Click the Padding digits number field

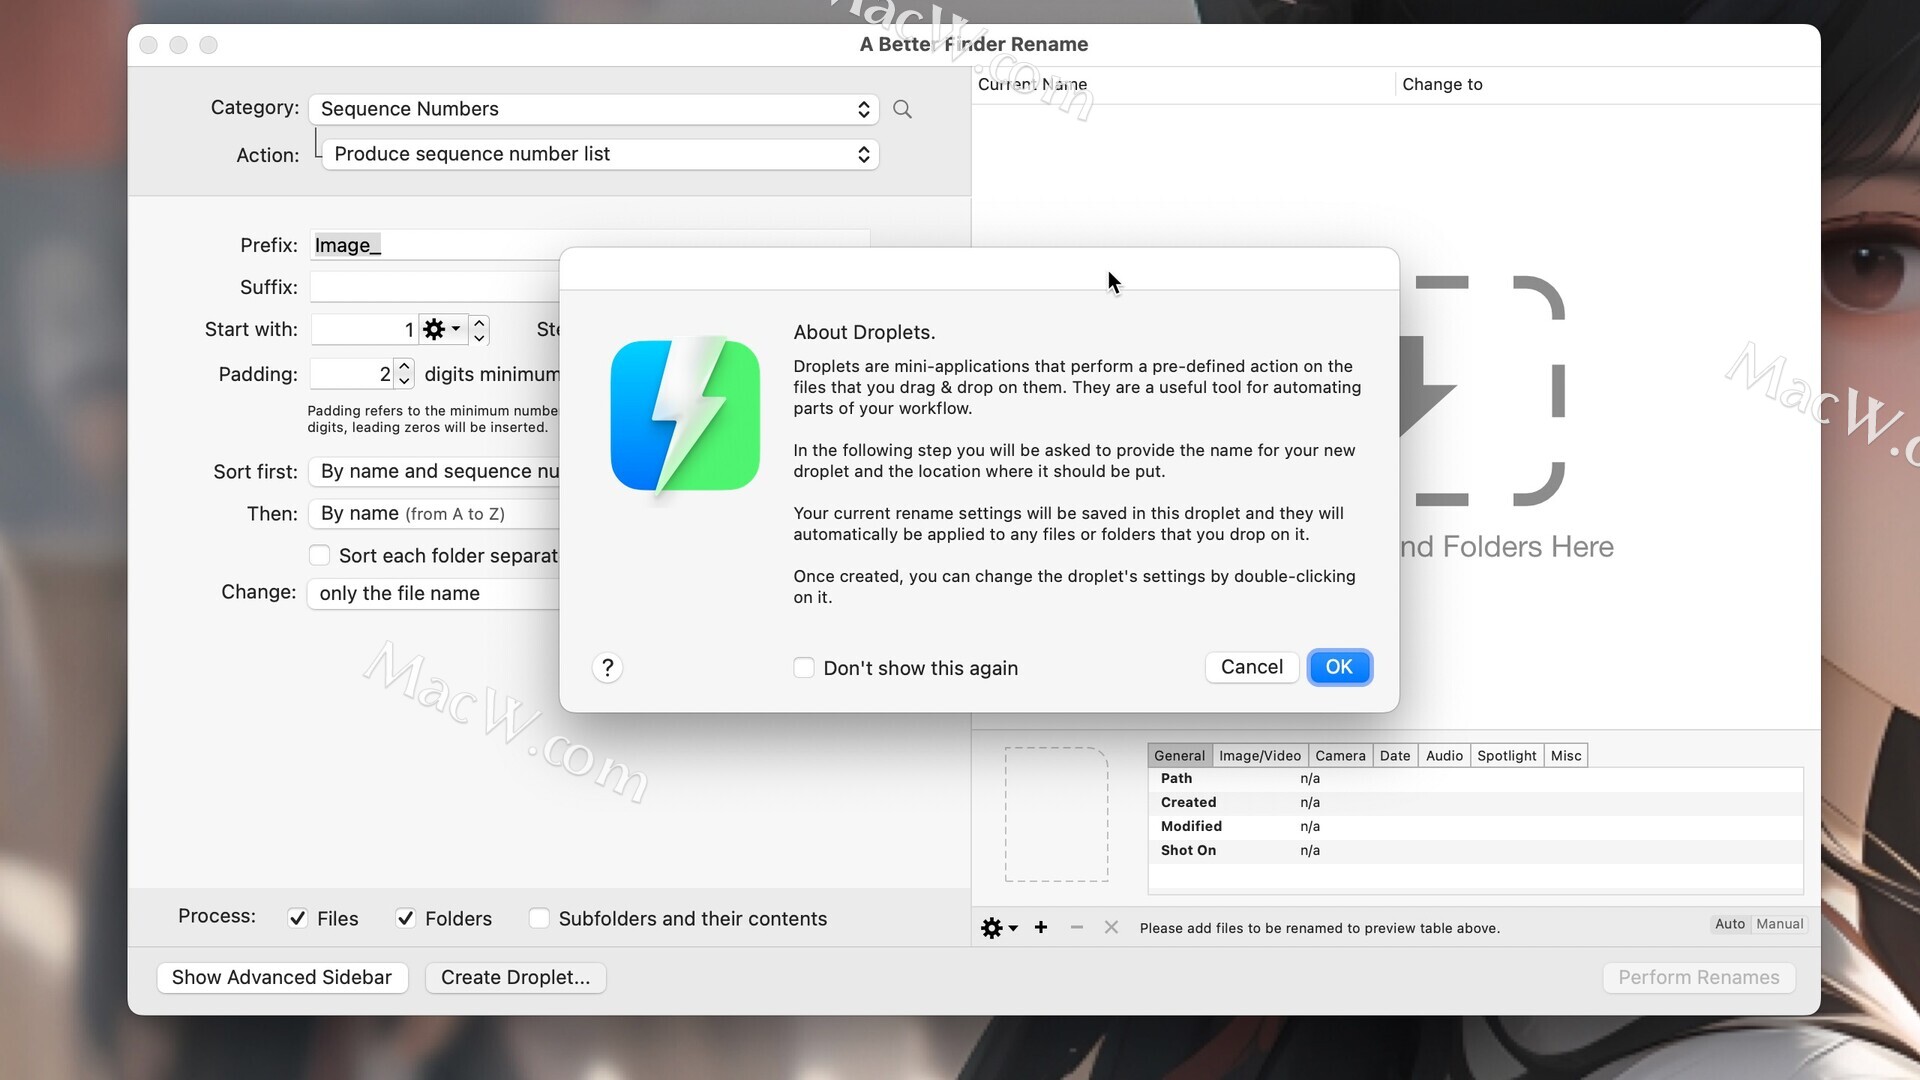pos(352,374)
